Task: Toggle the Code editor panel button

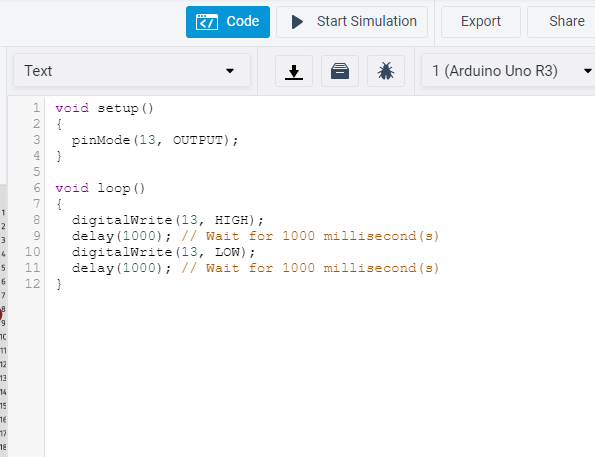Action: [228, 22]
